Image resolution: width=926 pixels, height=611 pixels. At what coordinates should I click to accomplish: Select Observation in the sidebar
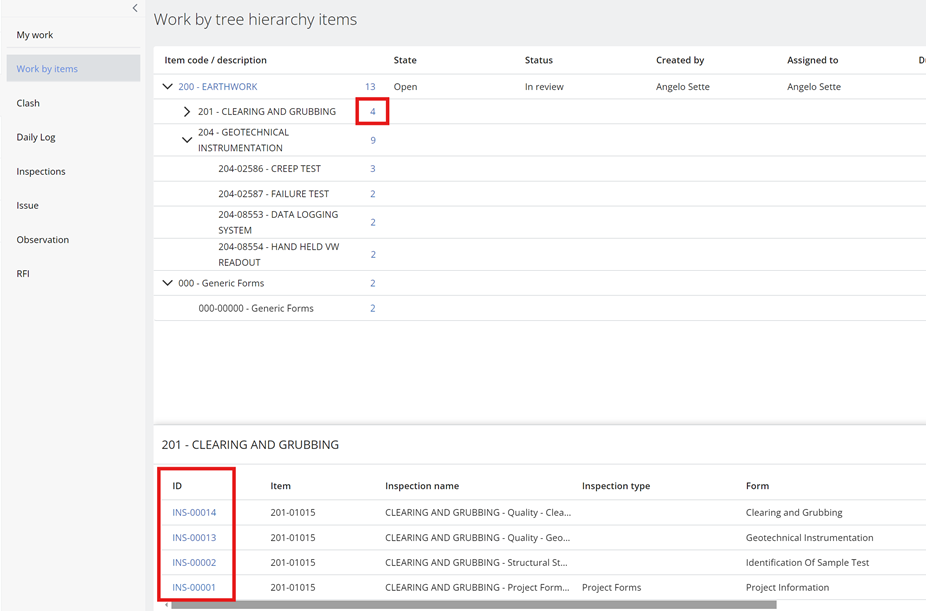click(42, 239)
